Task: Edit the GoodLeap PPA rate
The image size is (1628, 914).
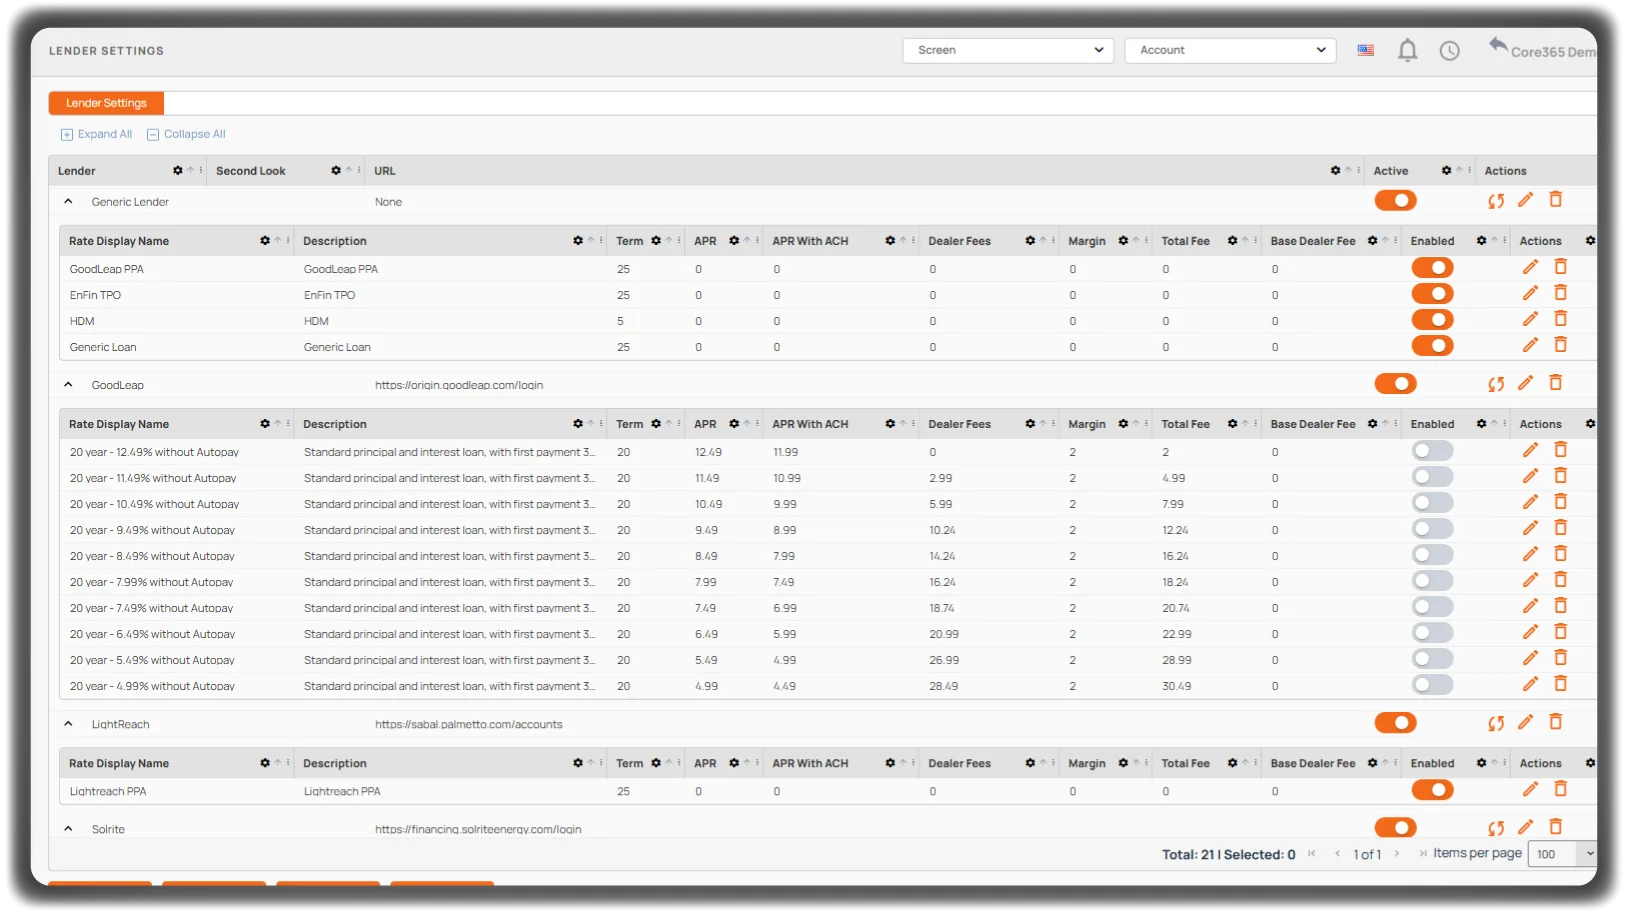Action: coord(1530,267)
